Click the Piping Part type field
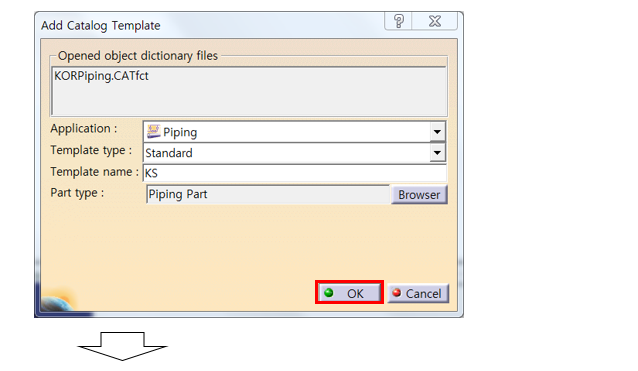The height and width of the screenshot is (371, 638). (268, 194)
